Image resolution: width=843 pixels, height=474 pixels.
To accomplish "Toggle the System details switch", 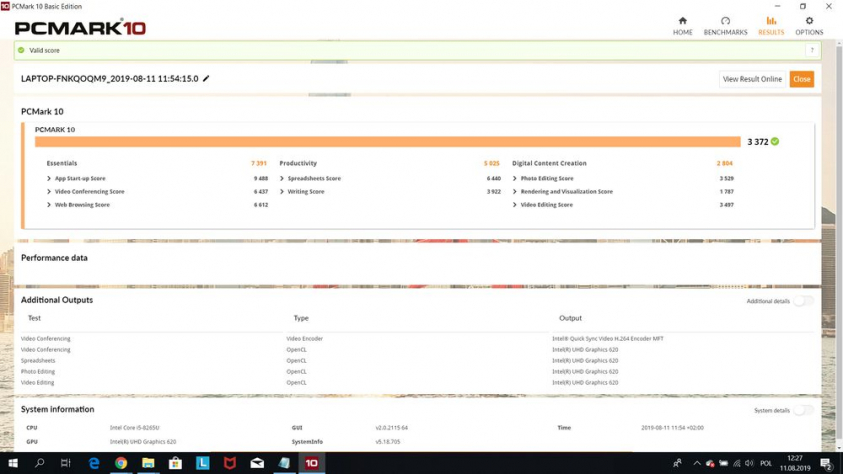I will click(803, 410).
